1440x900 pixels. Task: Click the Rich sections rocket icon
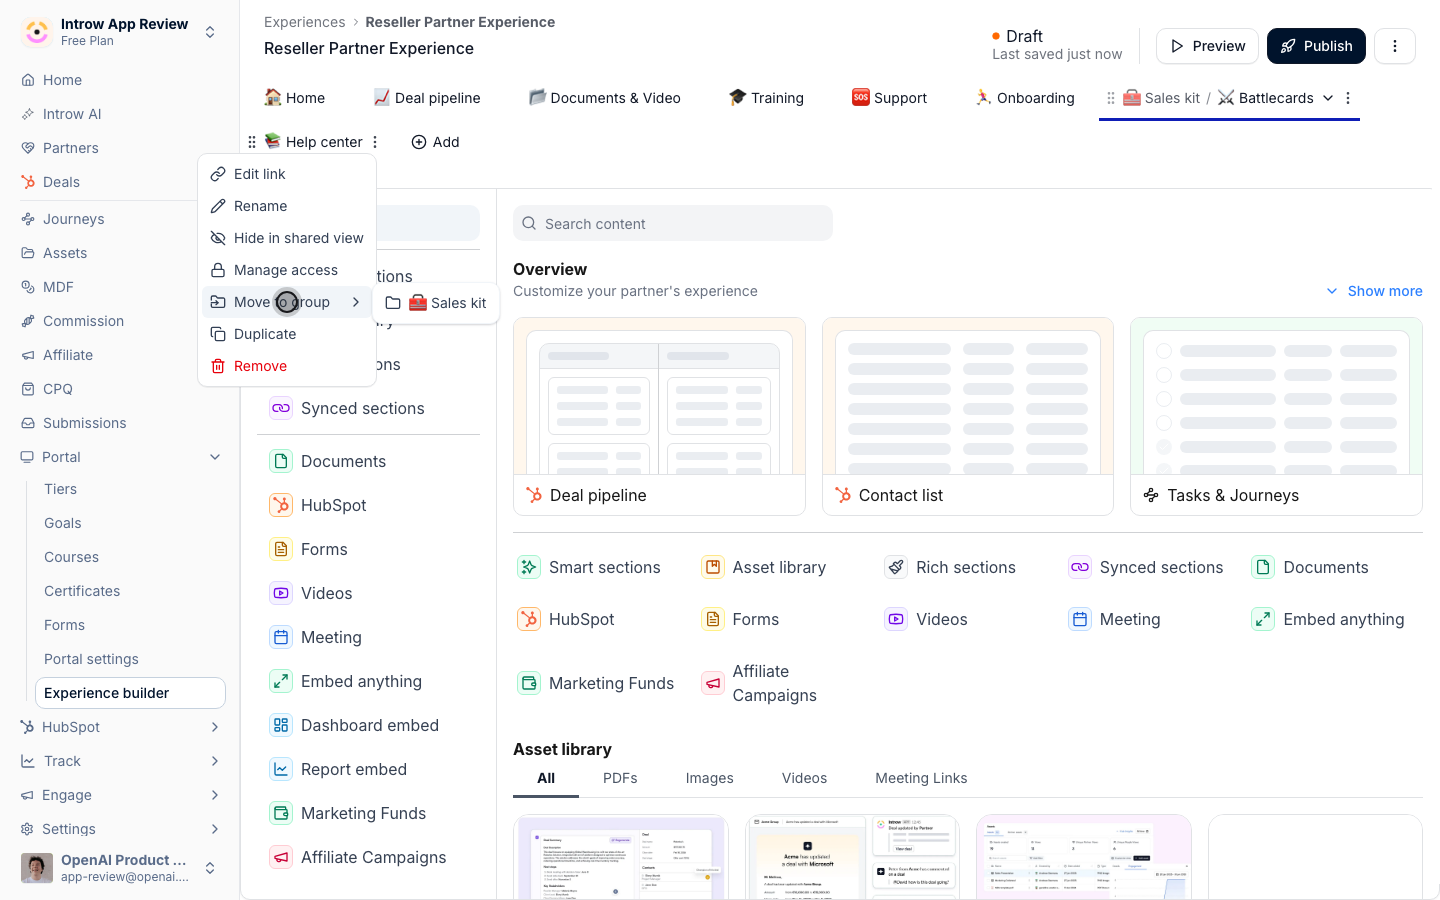click(896, 567)
